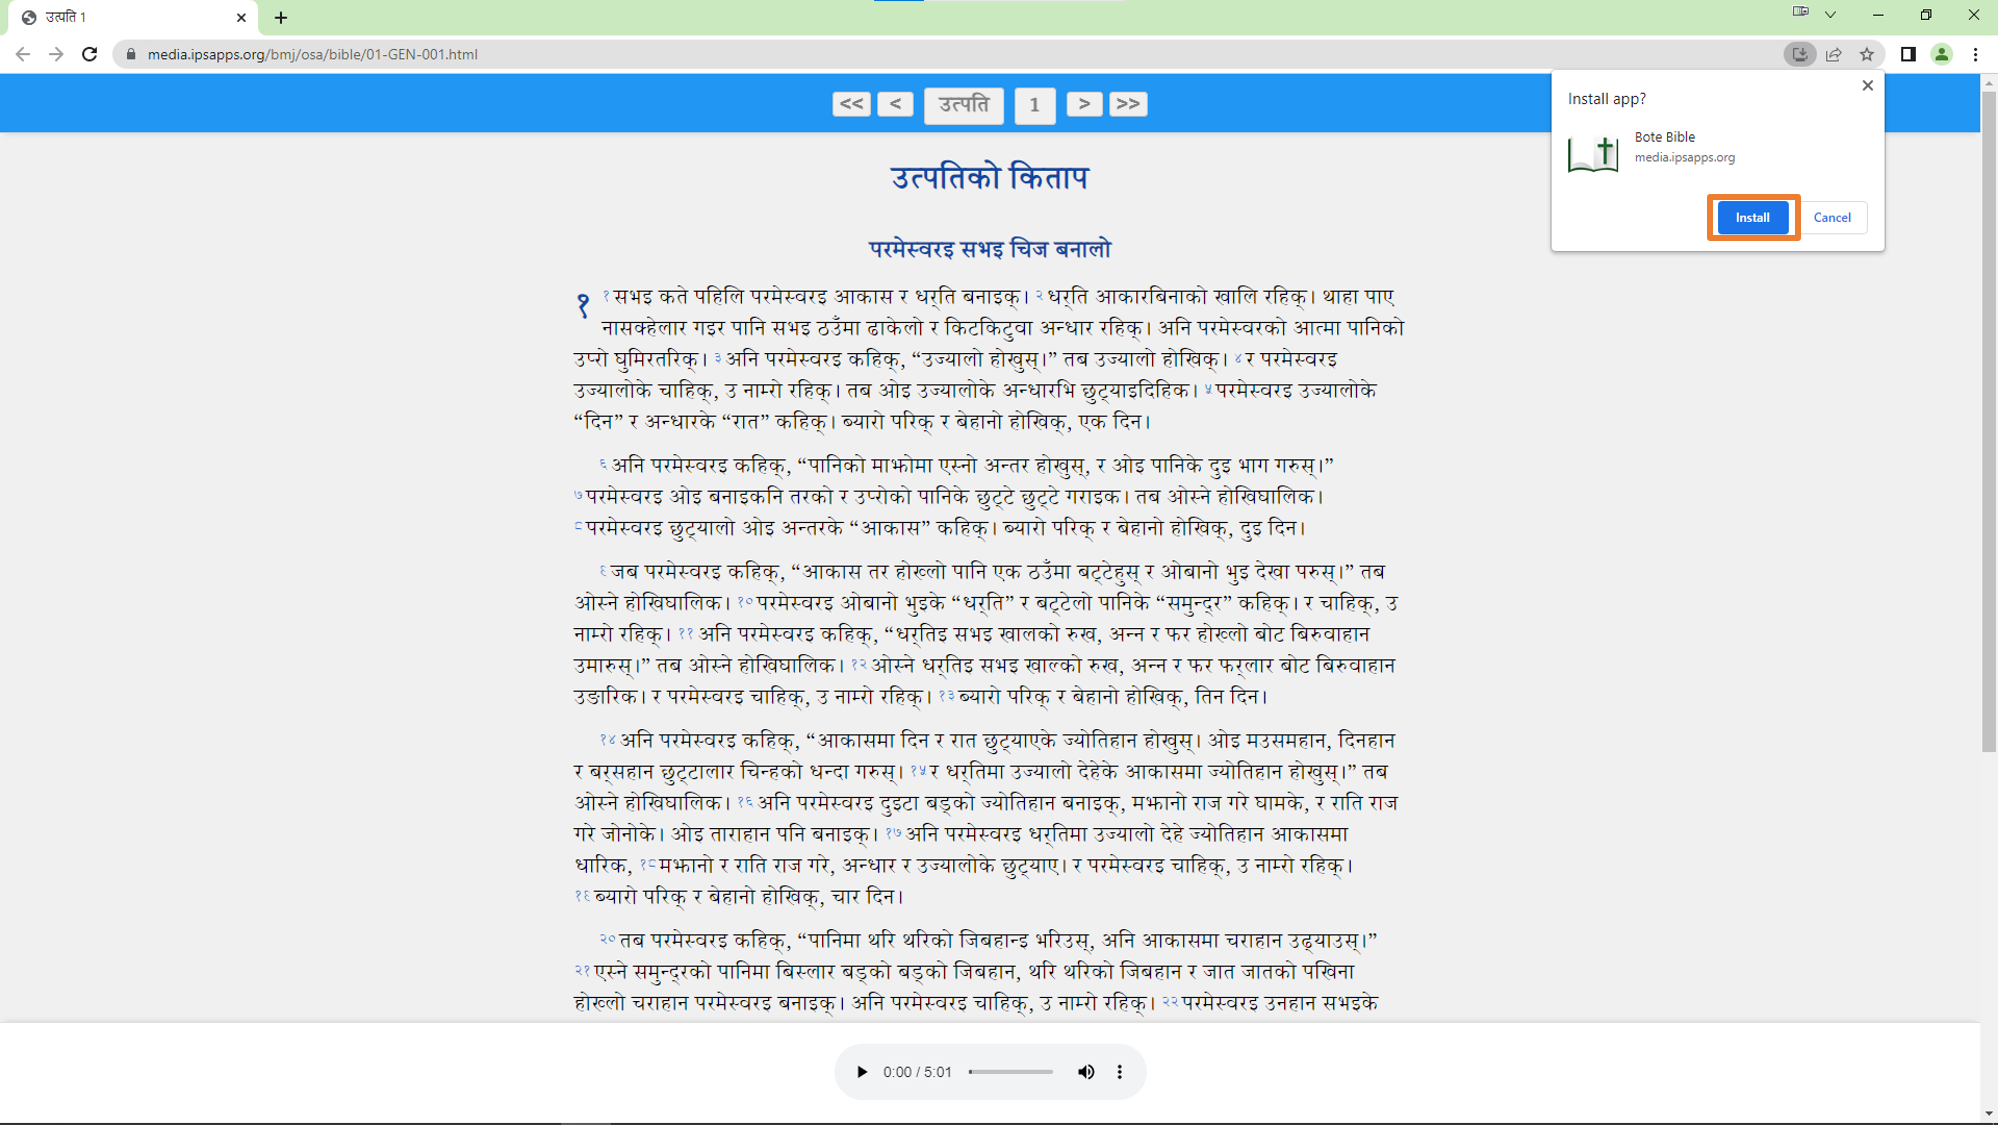Screen dimensions: 1998x1125
Task: Close the Install app popup
Action: (1867, 86)
